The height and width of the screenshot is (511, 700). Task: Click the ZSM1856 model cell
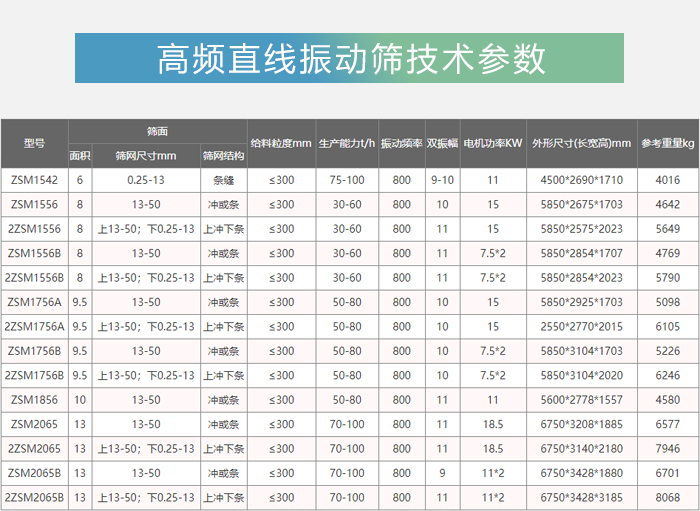34,399
